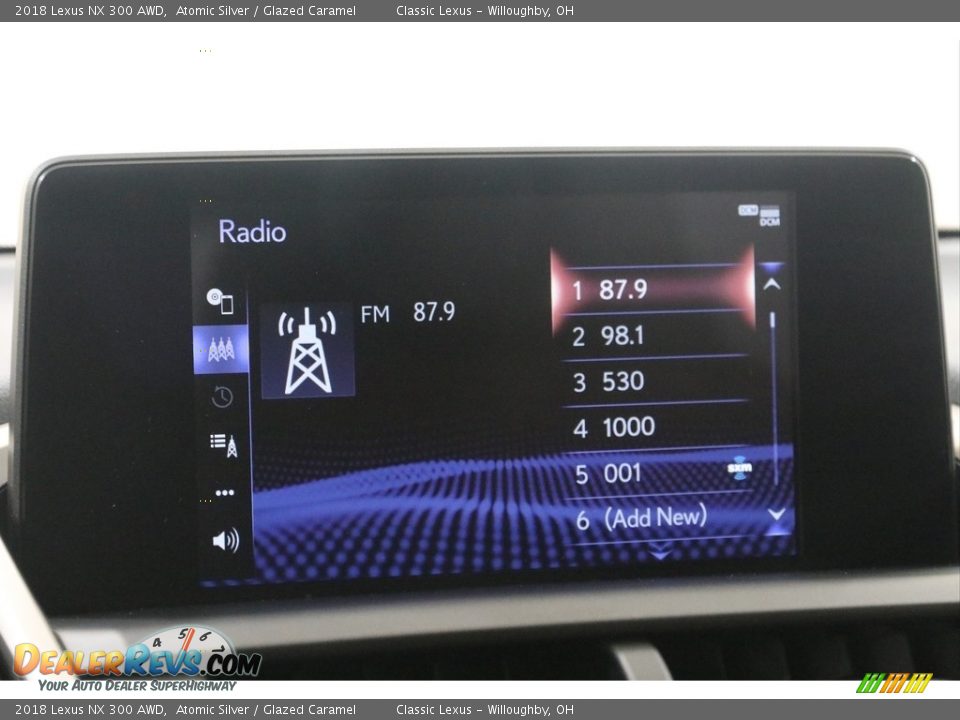Click the DealerRevs.com logo
The height and width of the screenshot is (720, 960).
138,660
